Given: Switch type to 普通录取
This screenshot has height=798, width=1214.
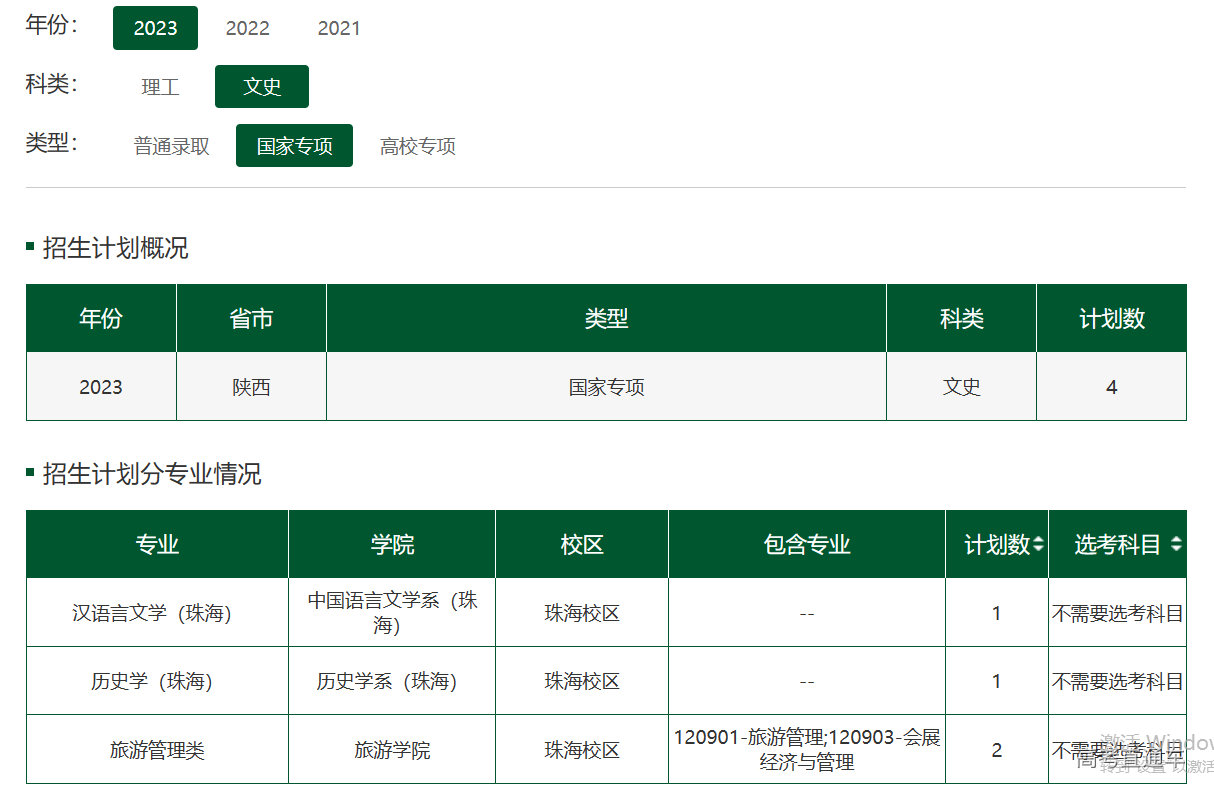Looking at the screenshot, I should [172, 146].
